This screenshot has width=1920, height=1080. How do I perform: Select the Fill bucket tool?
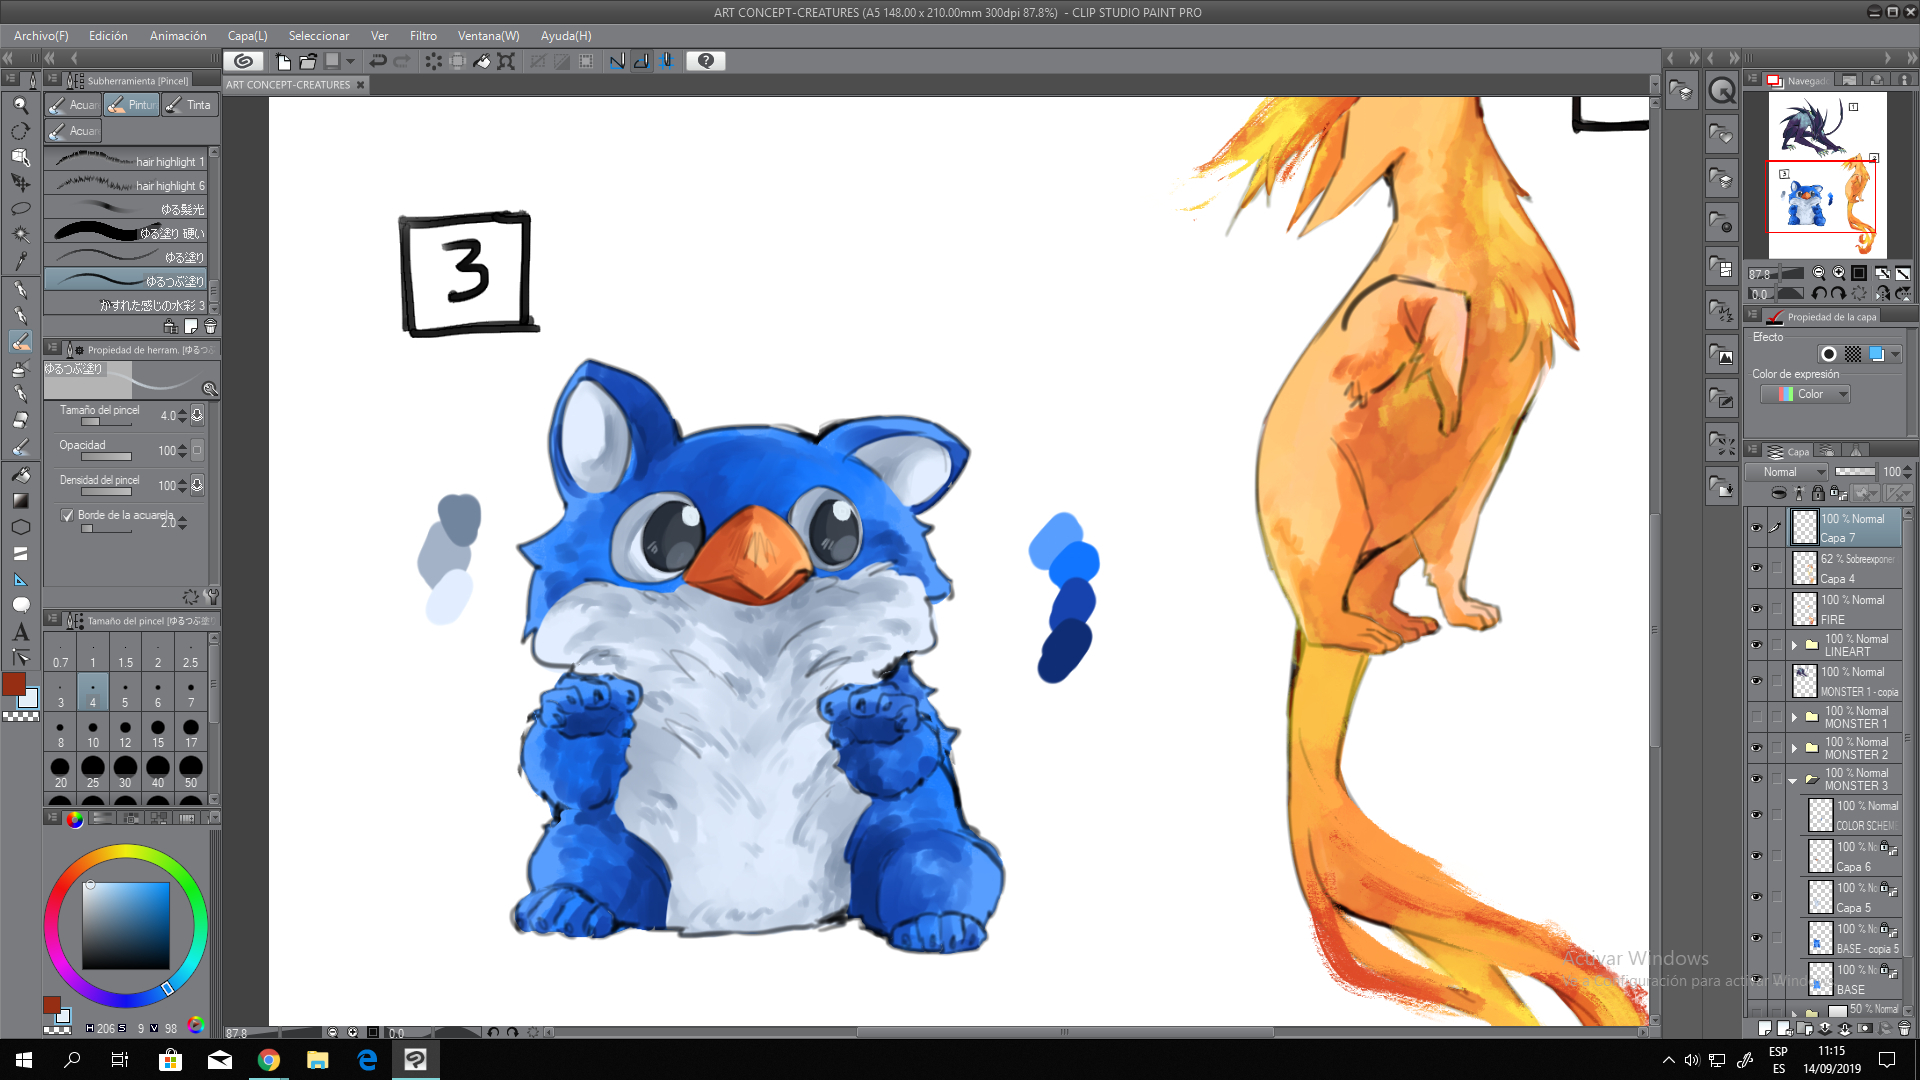pyautogui.click(x=20, y=475)
